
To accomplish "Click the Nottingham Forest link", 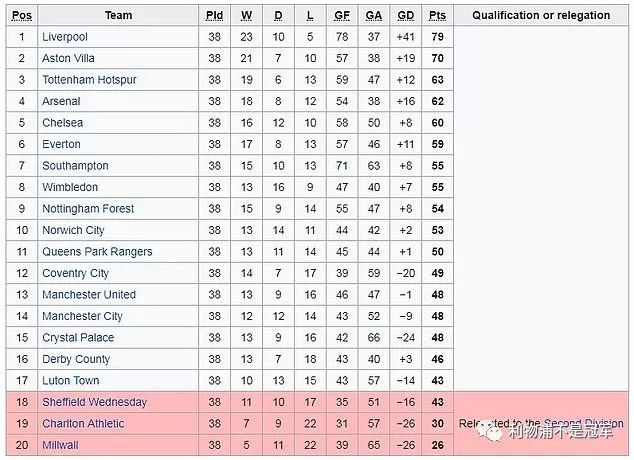I will click(88, 209).
